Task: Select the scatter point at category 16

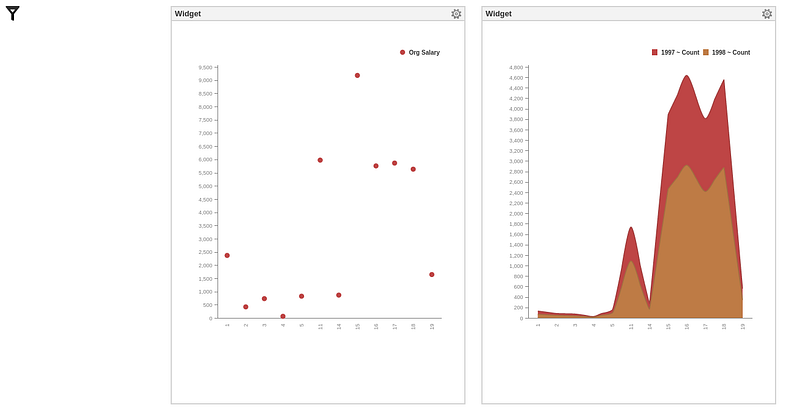Action: [x=376, y=166]
